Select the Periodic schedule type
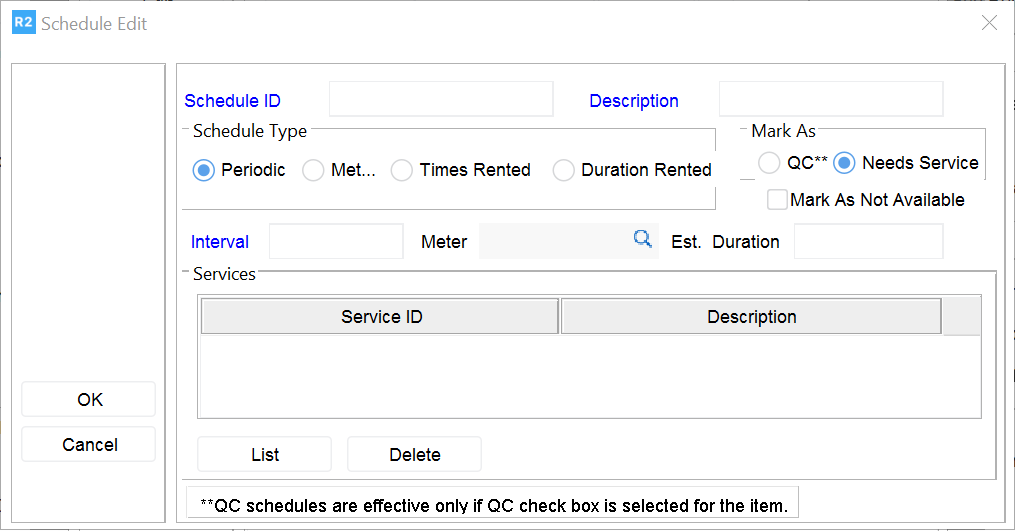Screen dimensions: 1015x531 pyautogui.click(x=204, y=171)
